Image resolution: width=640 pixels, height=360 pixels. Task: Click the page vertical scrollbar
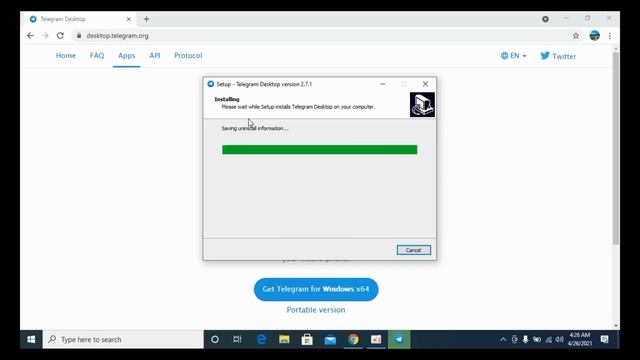(616, 148)
